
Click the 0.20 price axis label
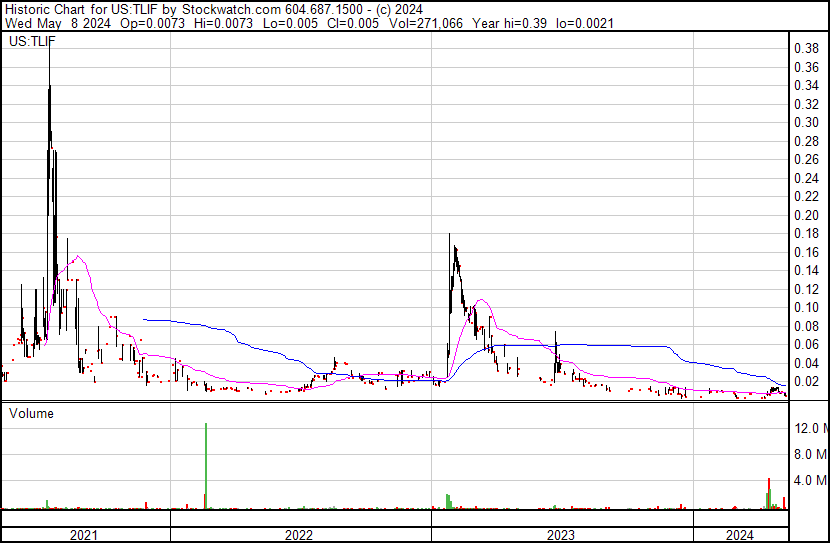[x=806, y=215]
